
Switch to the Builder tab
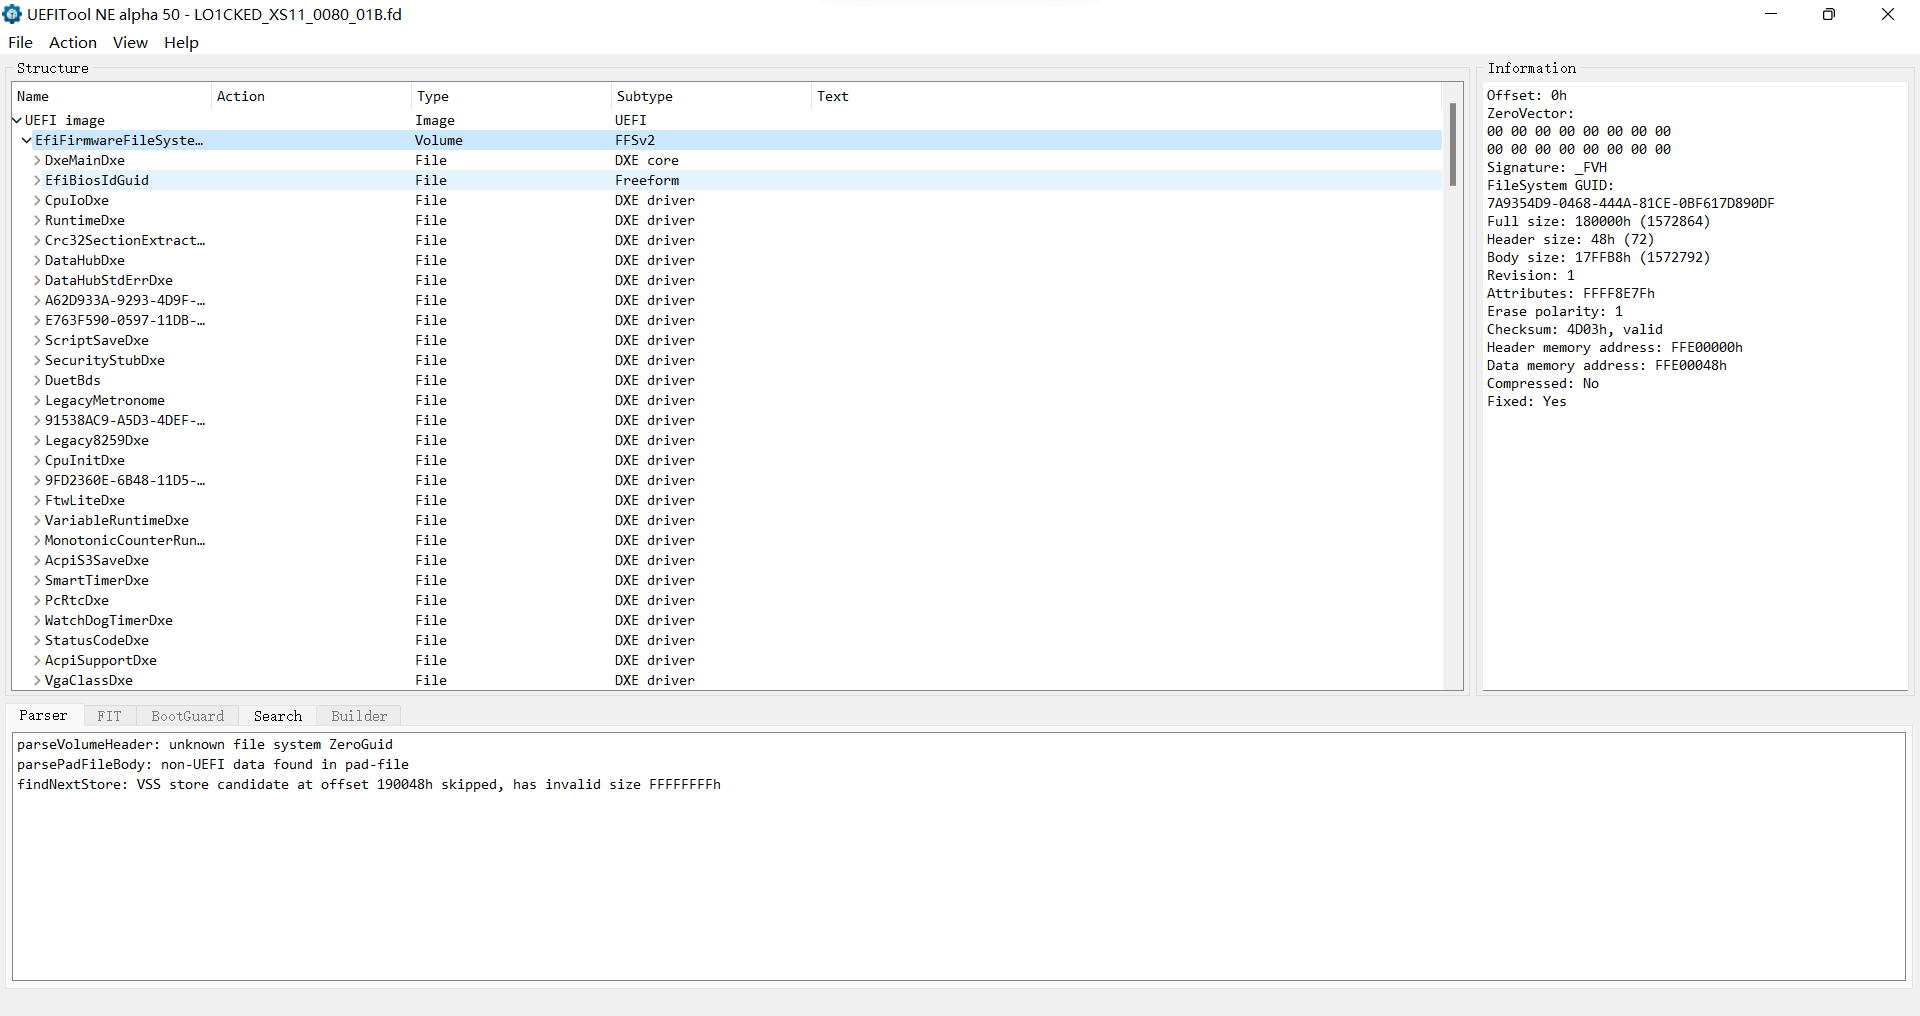359,716
